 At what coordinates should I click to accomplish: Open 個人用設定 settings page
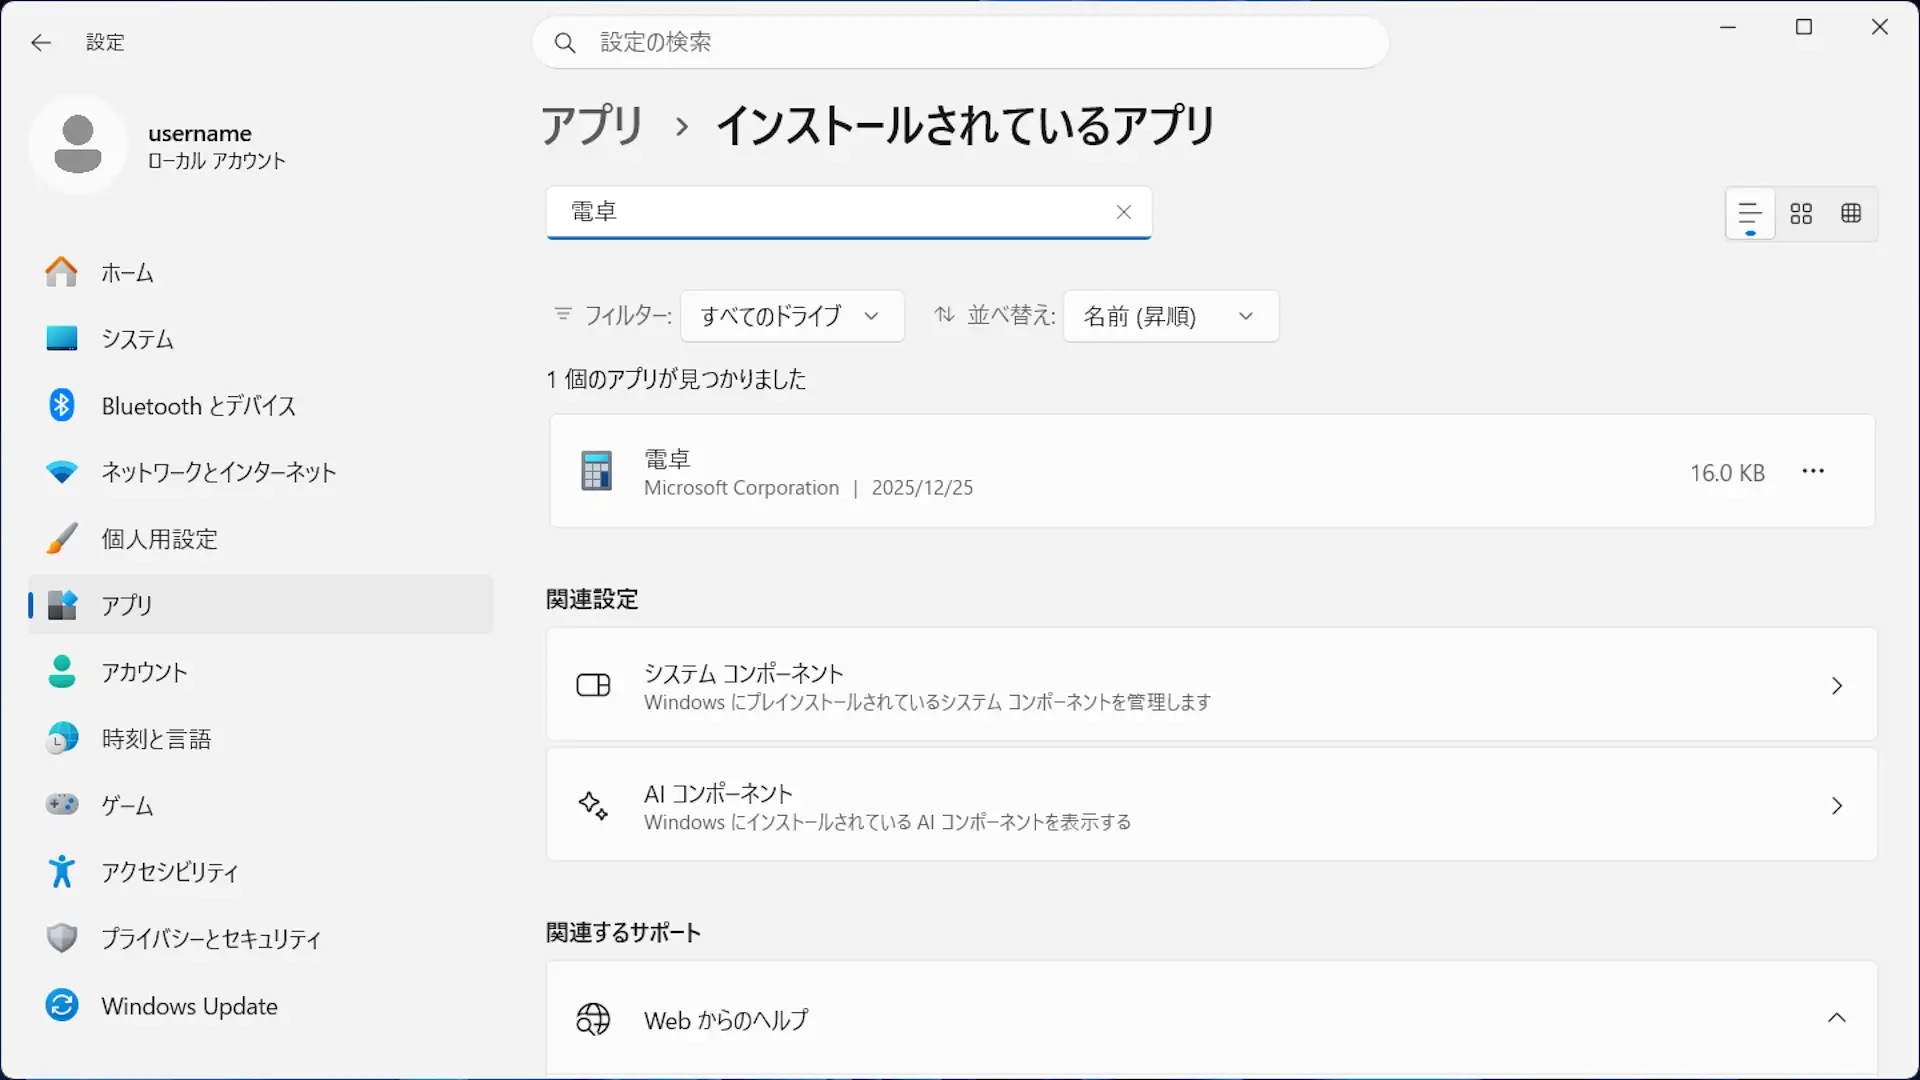[x=261, y=539]
